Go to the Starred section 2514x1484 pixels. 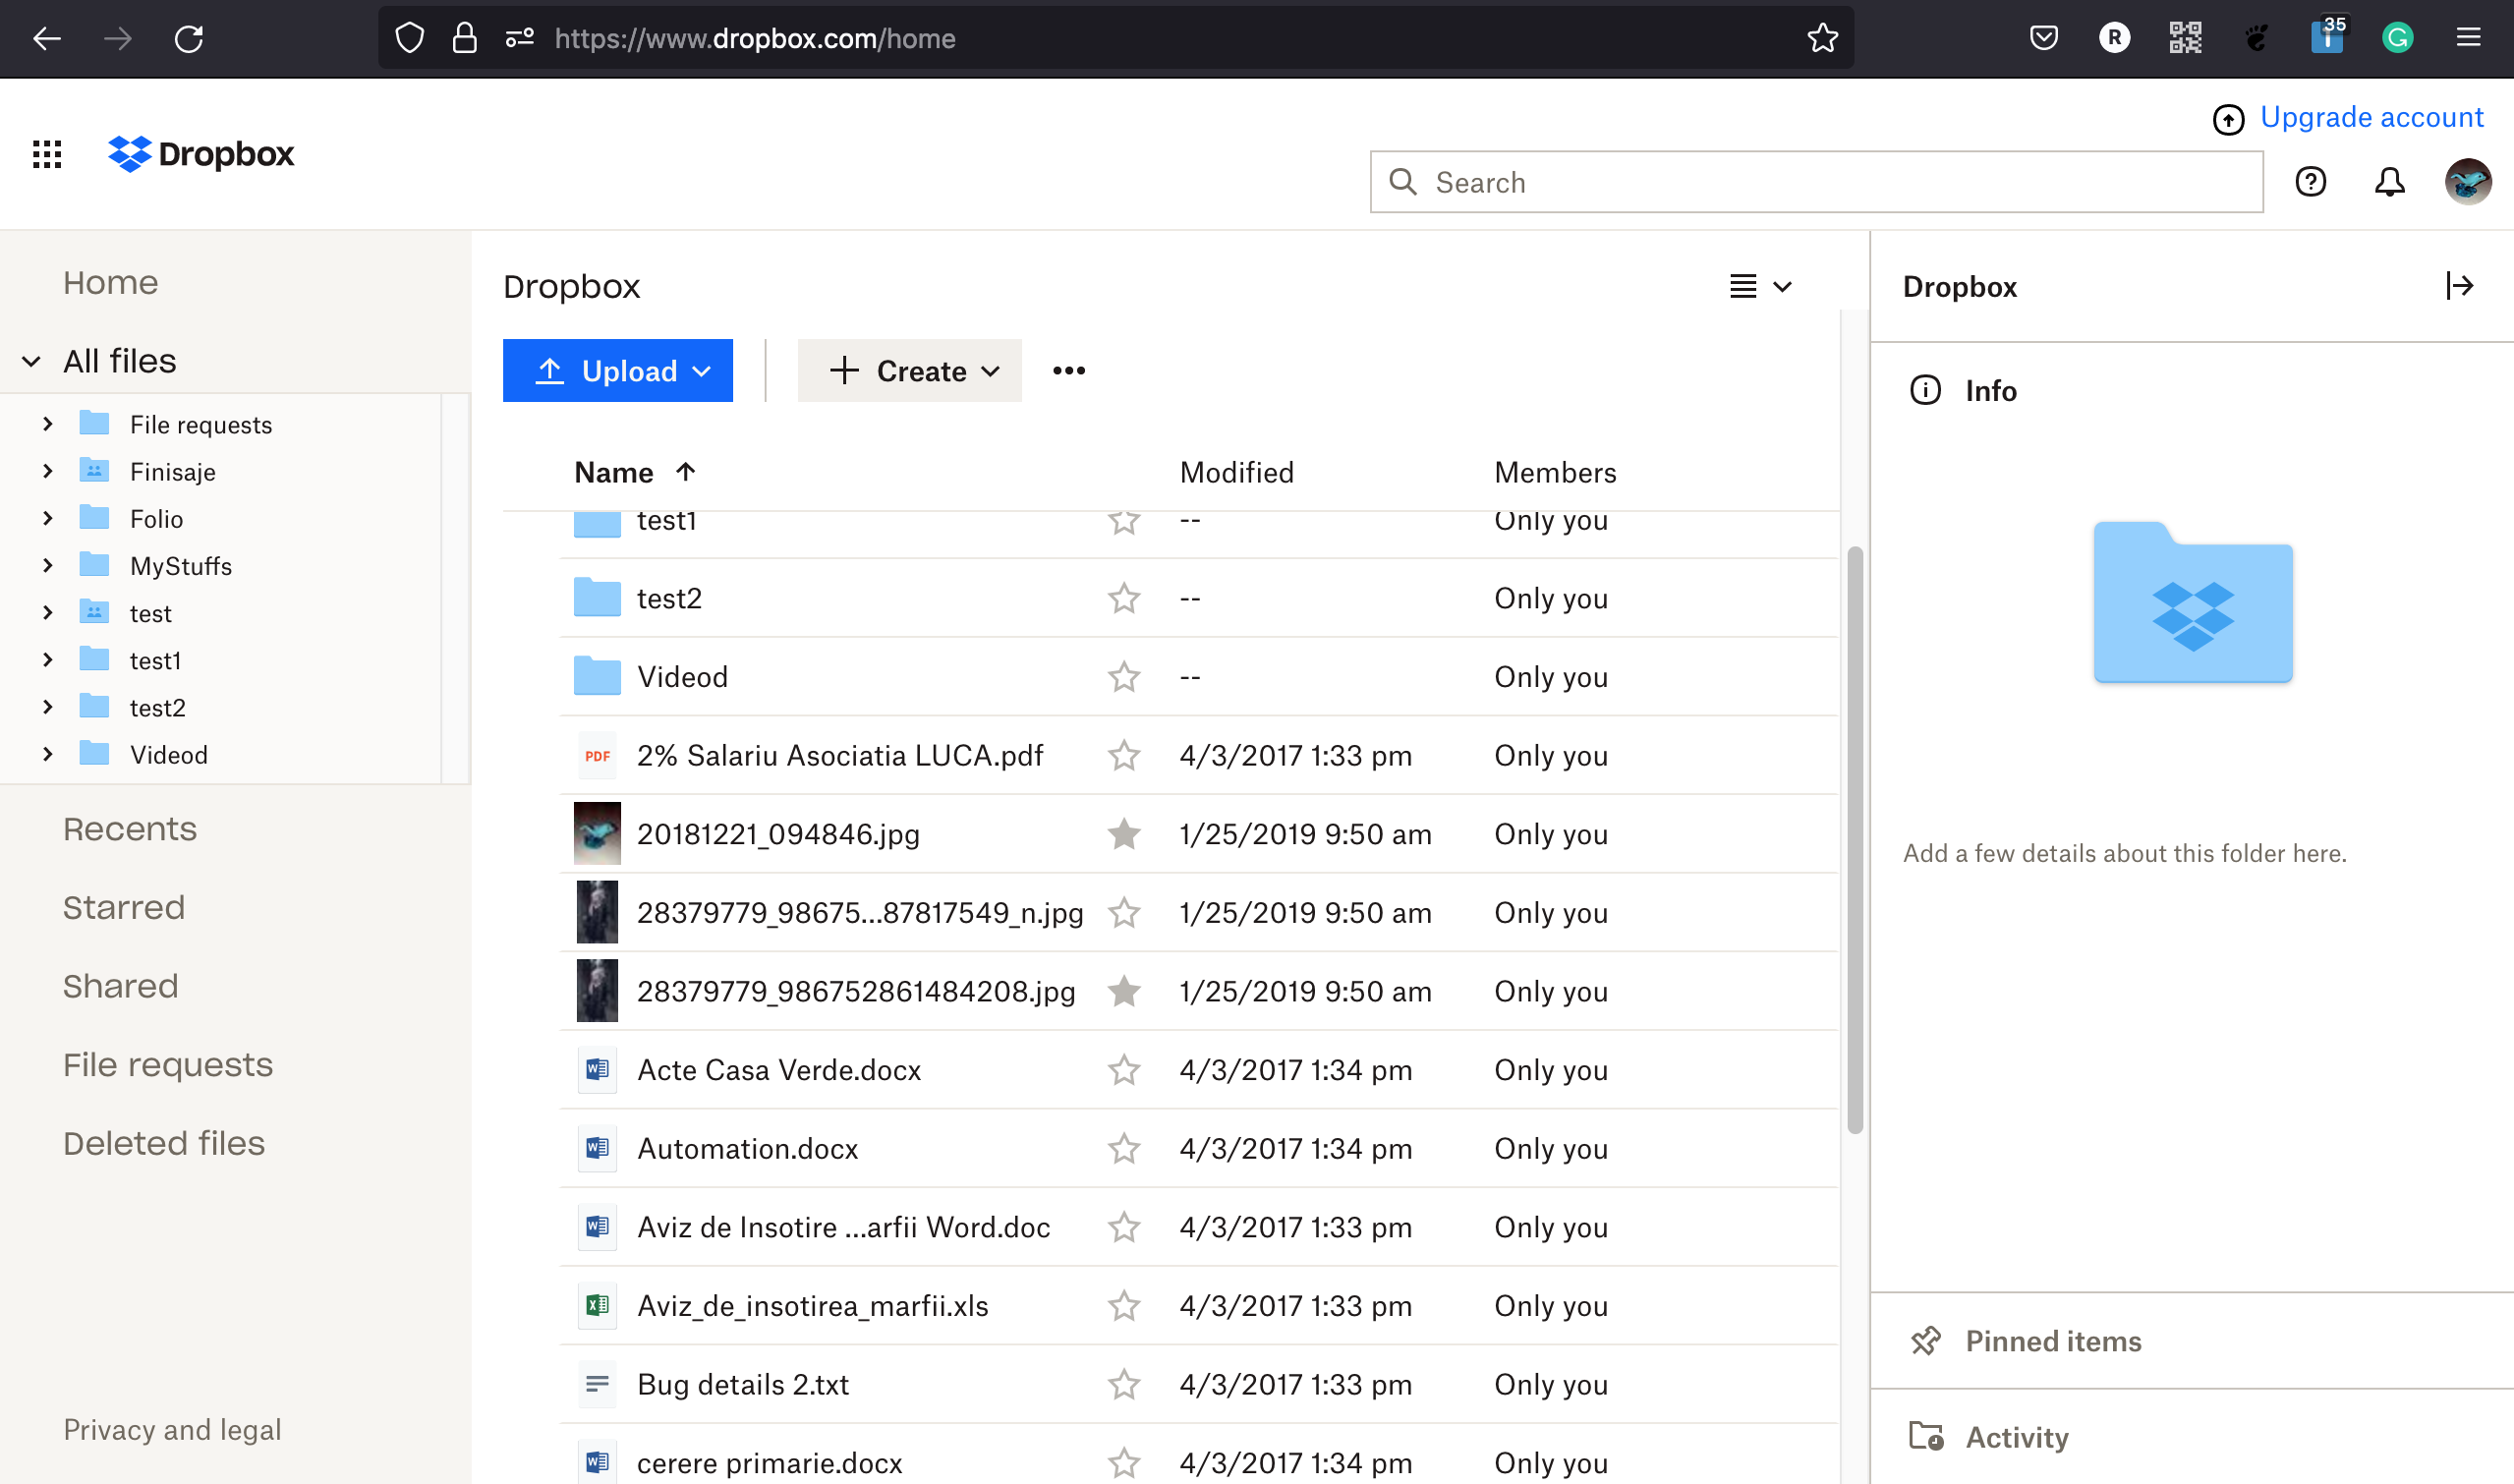click(123, 907)
